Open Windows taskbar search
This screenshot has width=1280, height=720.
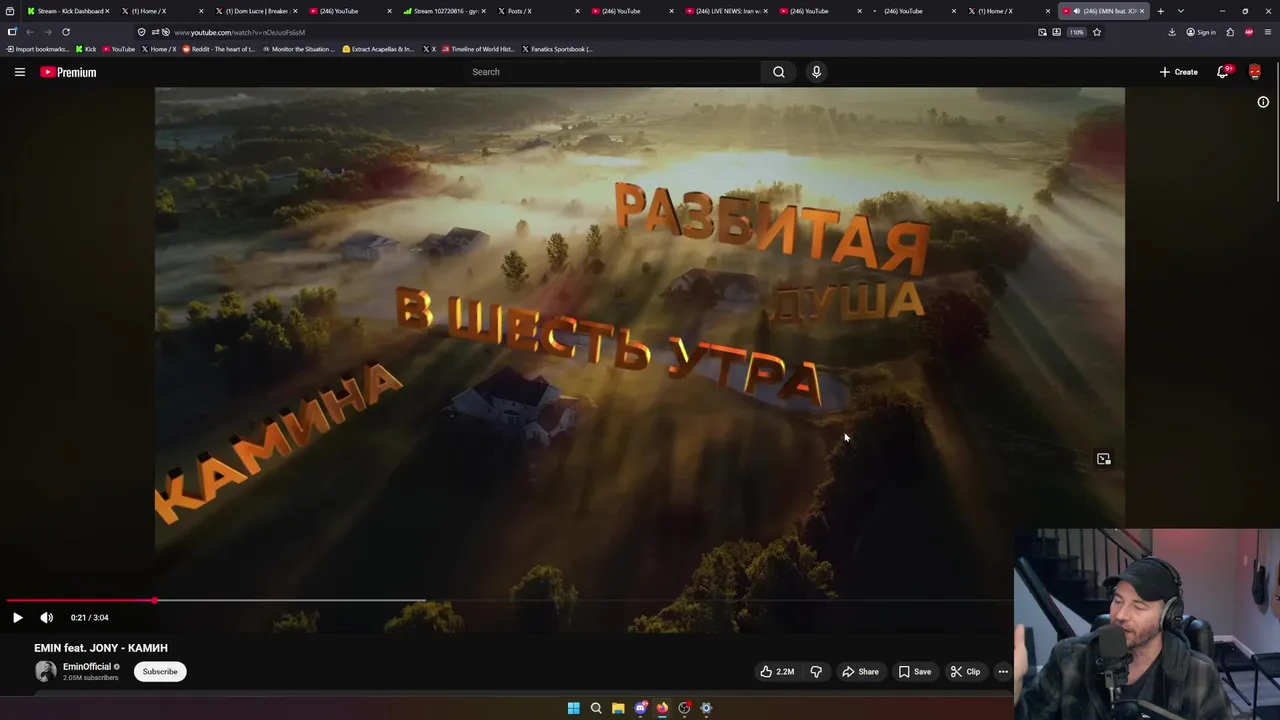click(596, 708)
